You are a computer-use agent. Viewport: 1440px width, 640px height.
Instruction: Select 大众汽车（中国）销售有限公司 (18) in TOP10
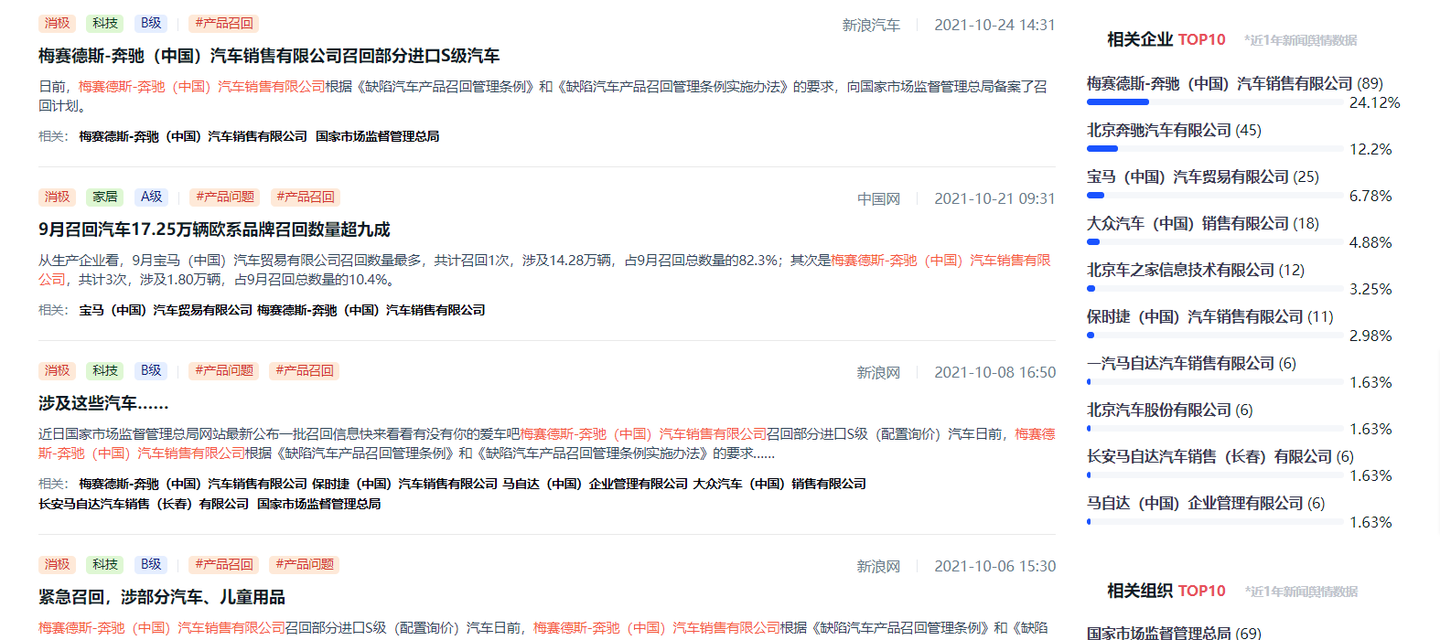point(1203,224)
